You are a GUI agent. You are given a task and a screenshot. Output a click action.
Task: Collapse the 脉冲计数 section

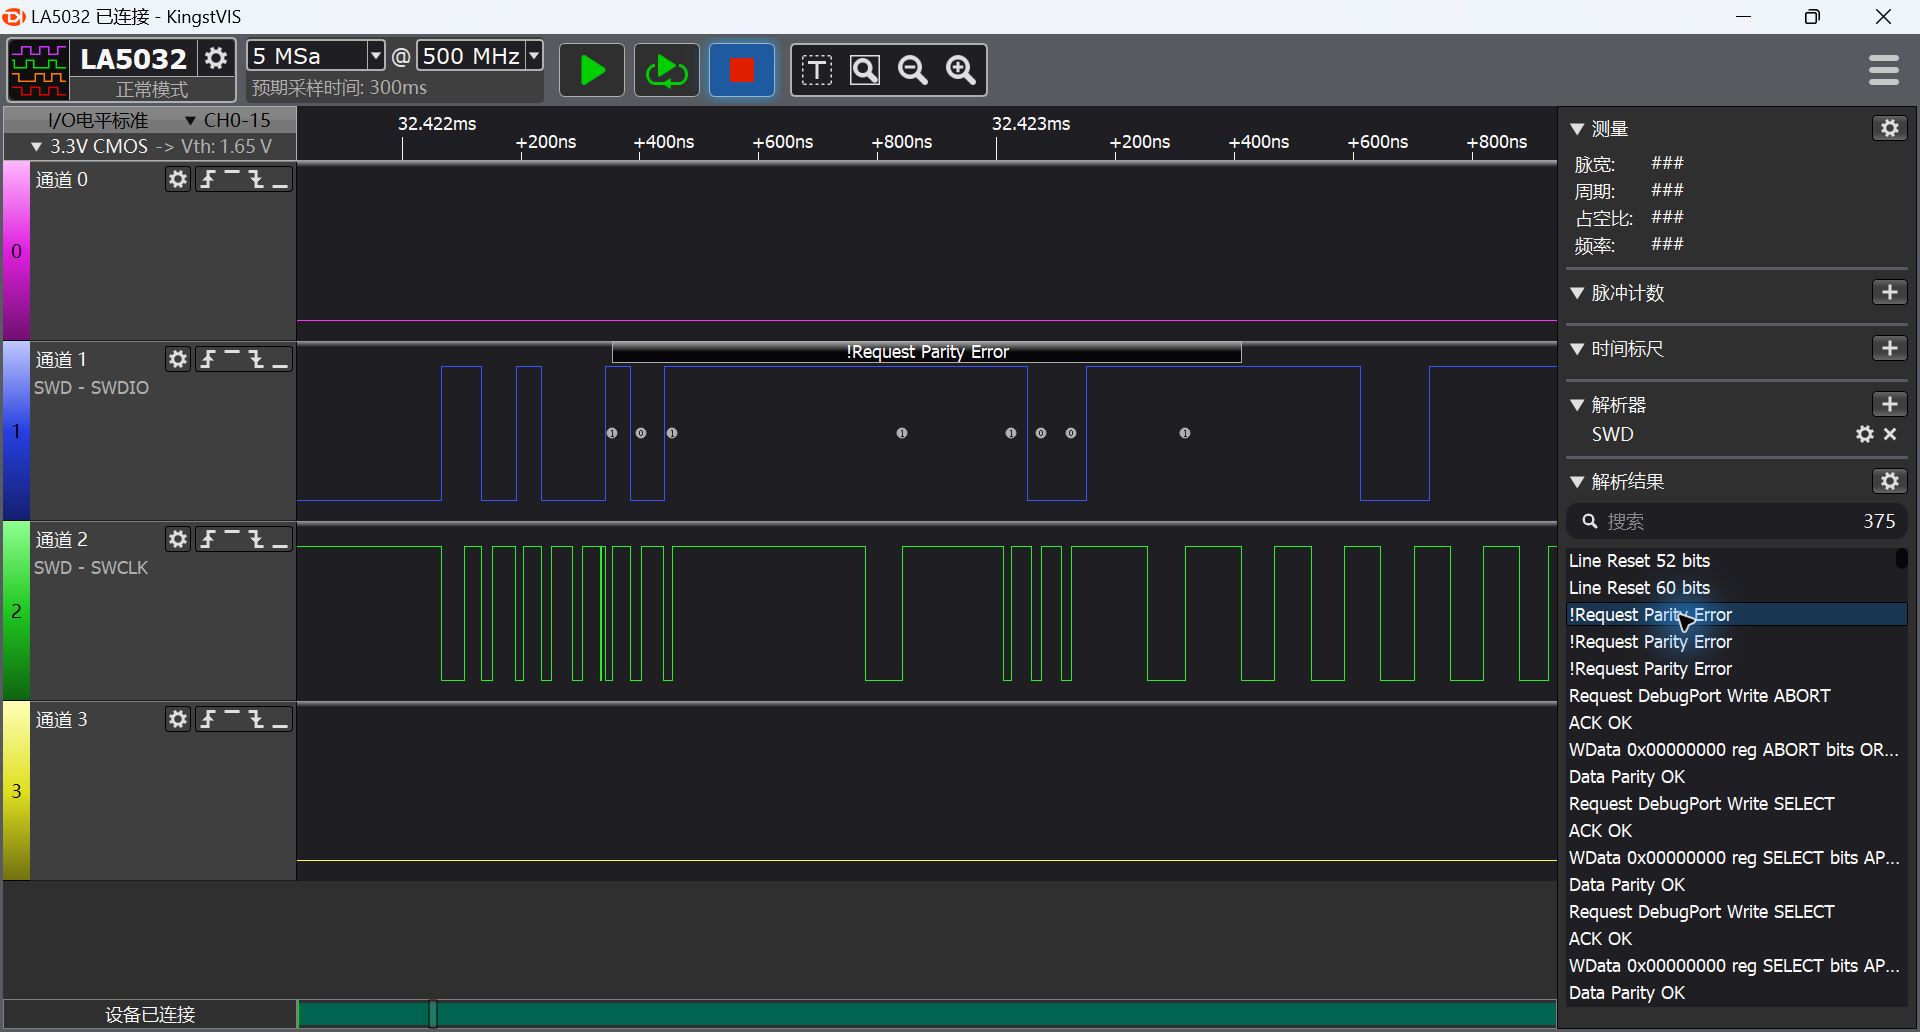1577,293
